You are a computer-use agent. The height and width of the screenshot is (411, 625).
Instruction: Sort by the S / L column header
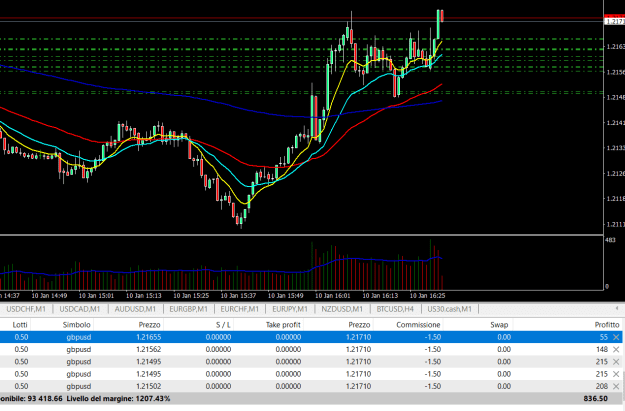223,325
